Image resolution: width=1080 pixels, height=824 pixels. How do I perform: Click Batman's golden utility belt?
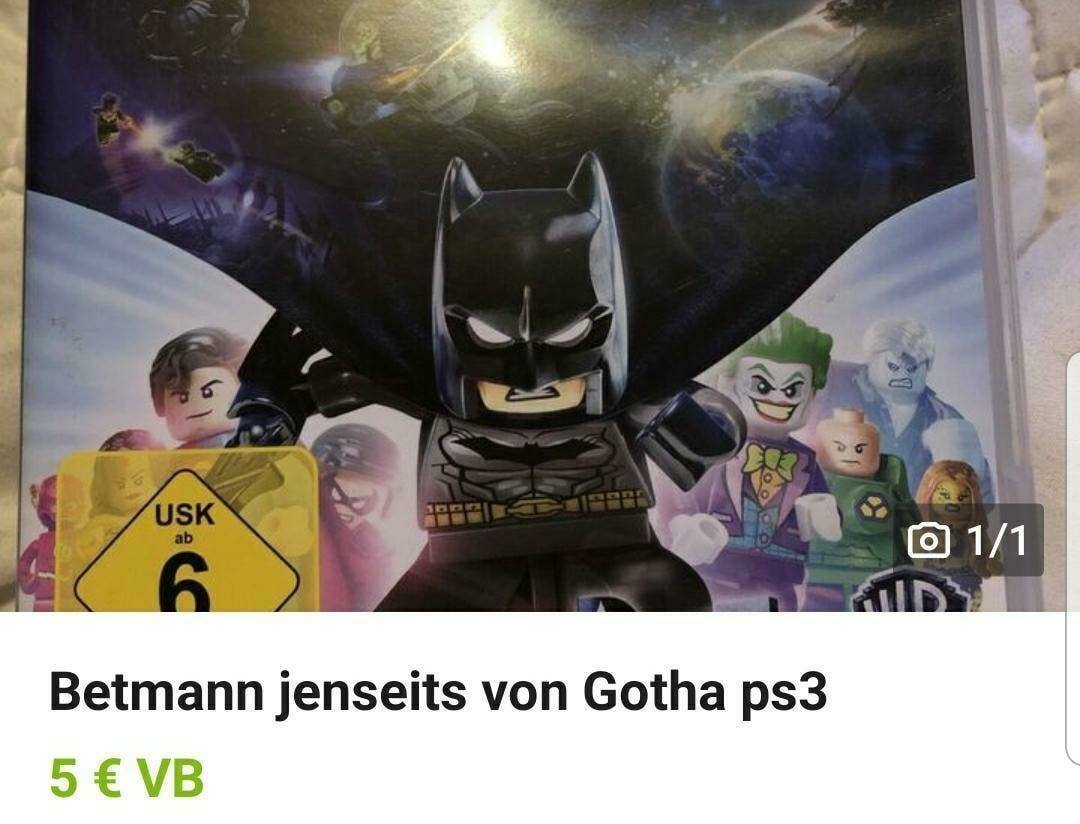(535, 508)
